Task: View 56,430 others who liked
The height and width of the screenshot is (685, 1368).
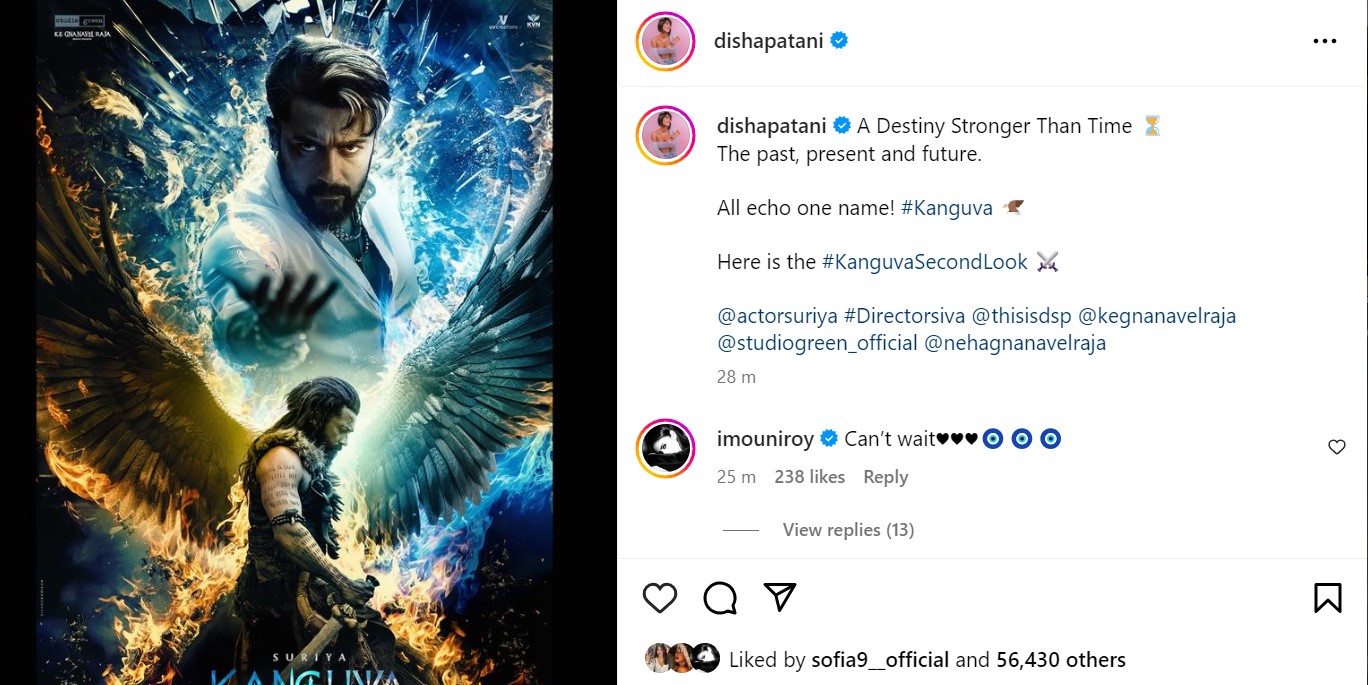Action: (x=1062, y=660)
